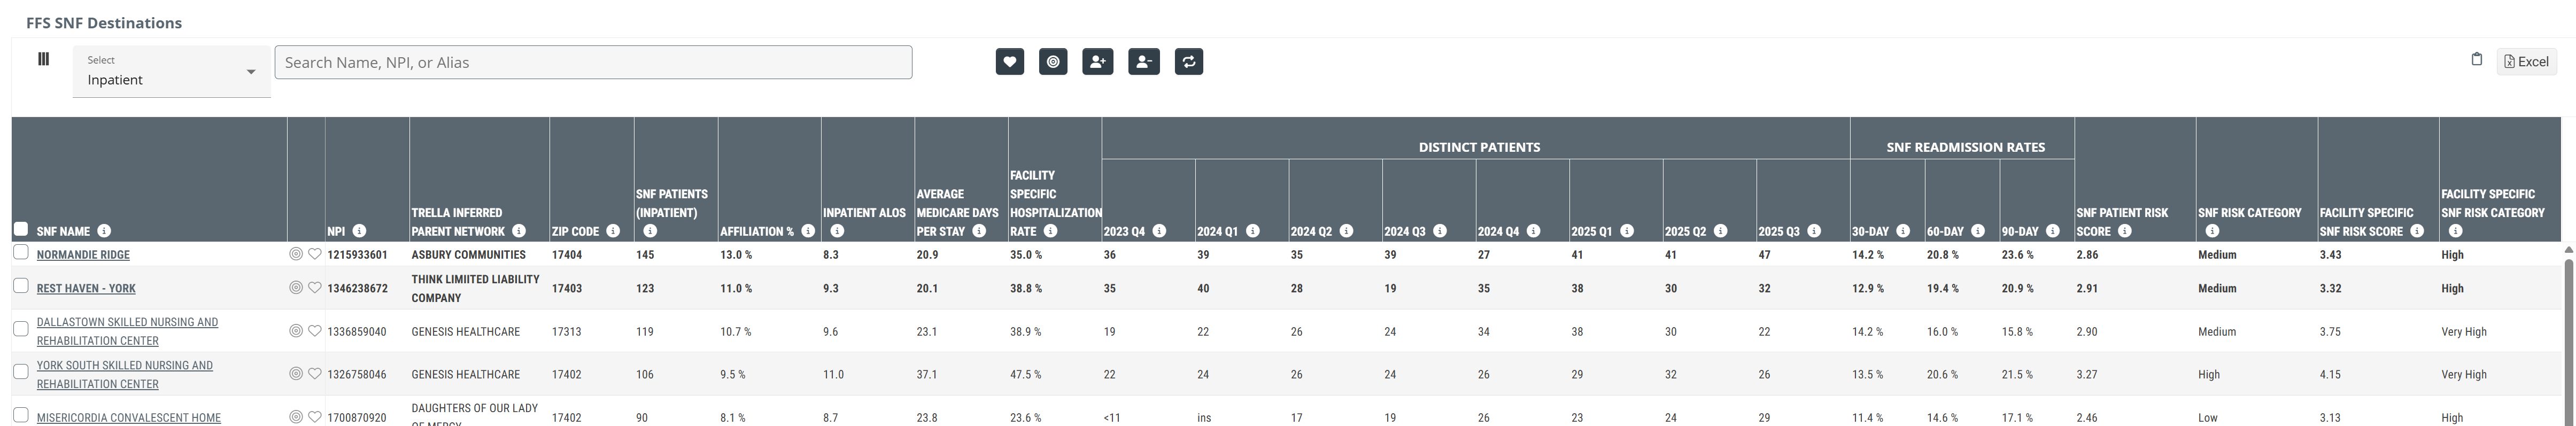Click the heart favorites toolbar button
The height and width of the screenshot is (426, 2576).
pyautogui.click(x=1009, y=62)
